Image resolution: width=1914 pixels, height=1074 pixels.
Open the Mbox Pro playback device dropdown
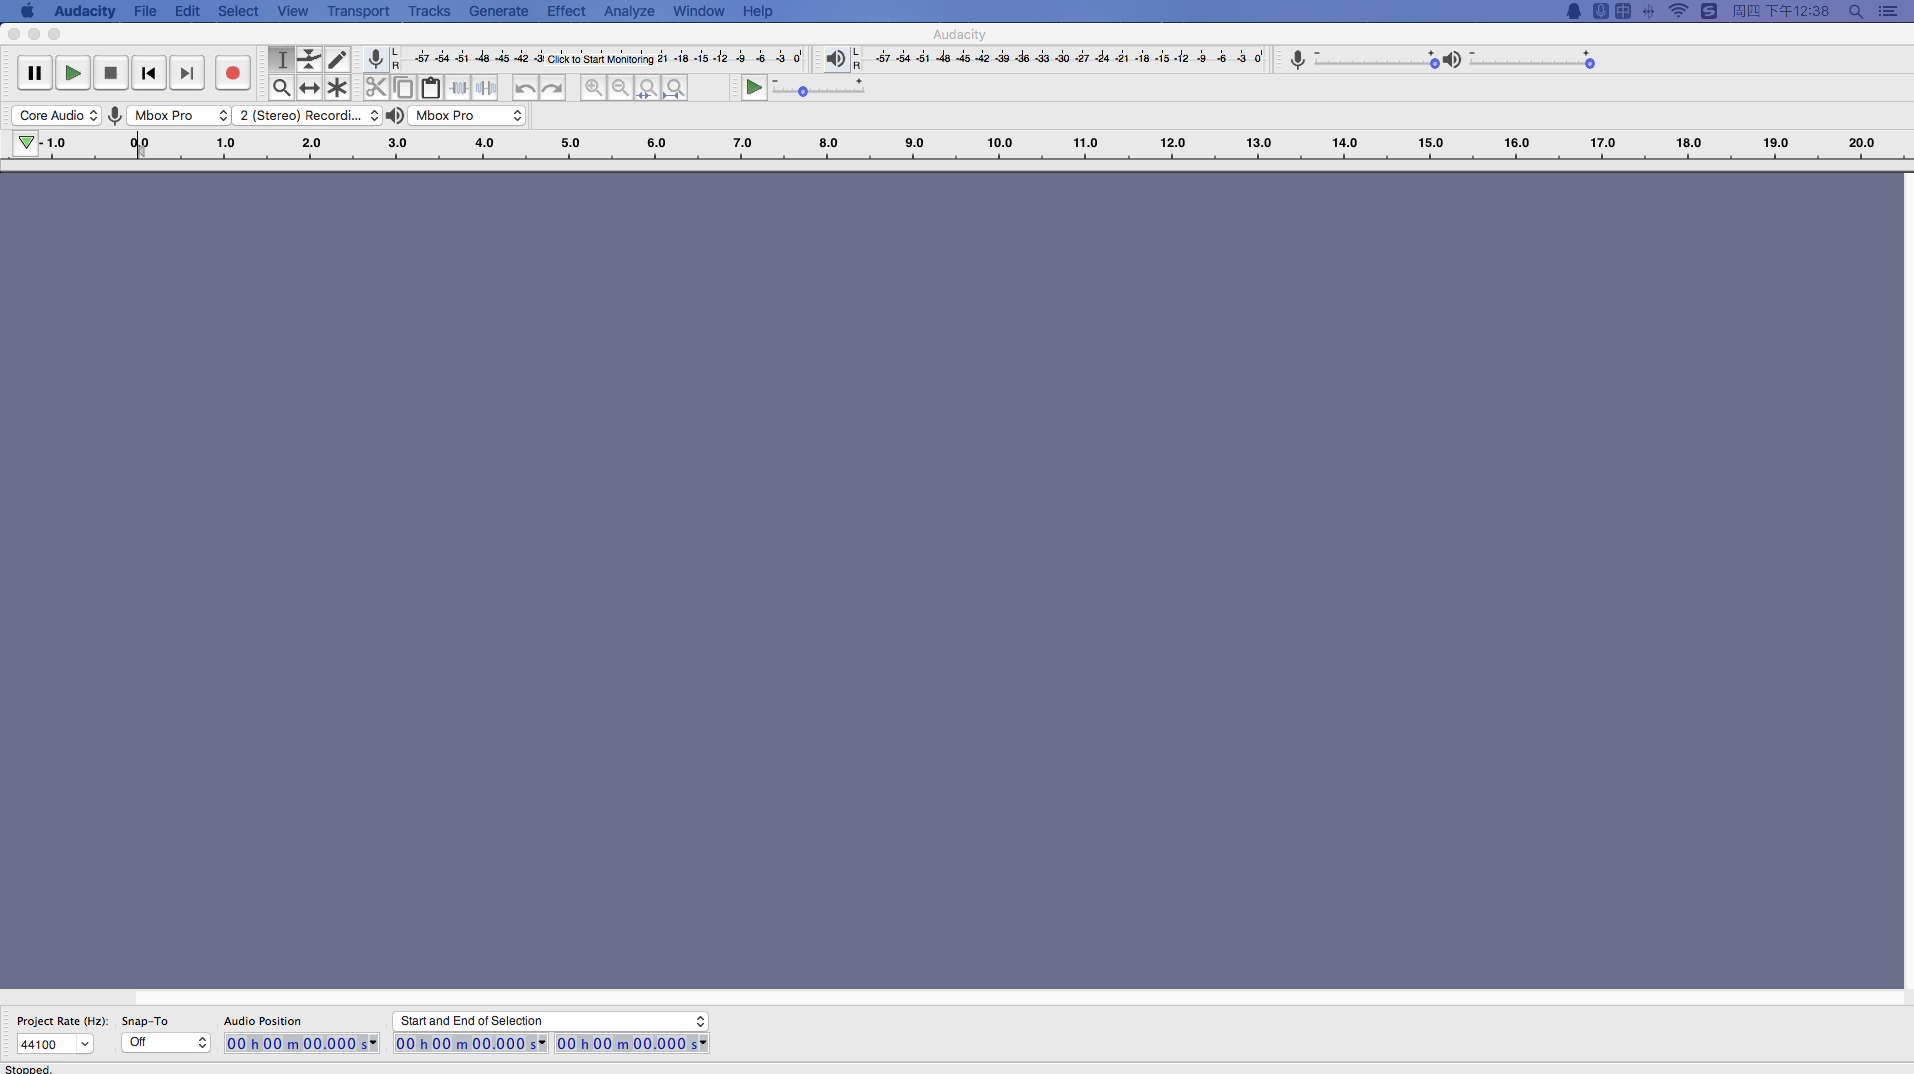click(467, 116)
